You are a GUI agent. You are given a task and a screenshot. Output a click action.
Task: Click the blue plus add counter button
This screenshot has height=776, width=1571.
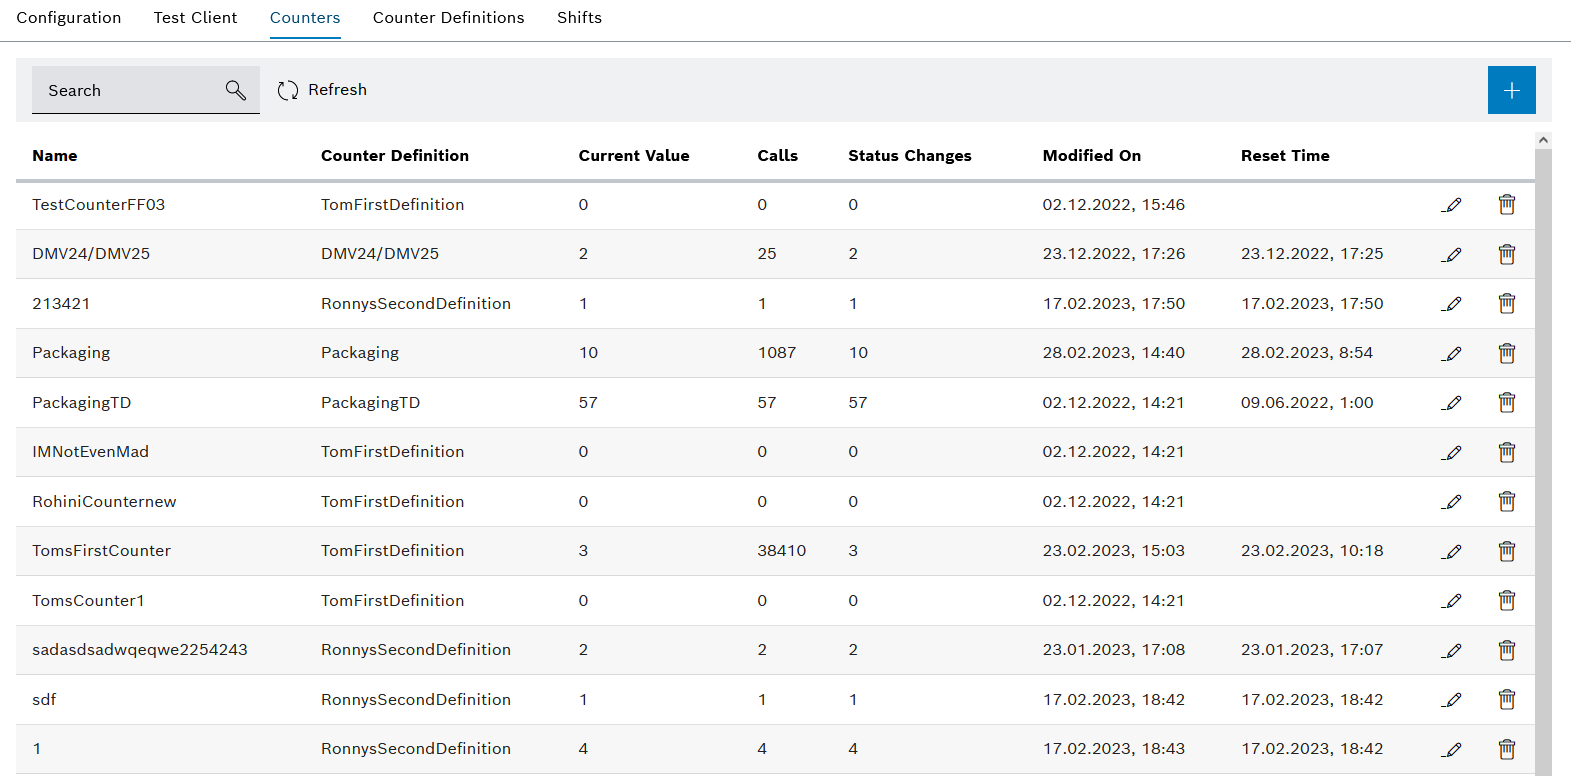pyautogui.click(x=1511, y=90)
